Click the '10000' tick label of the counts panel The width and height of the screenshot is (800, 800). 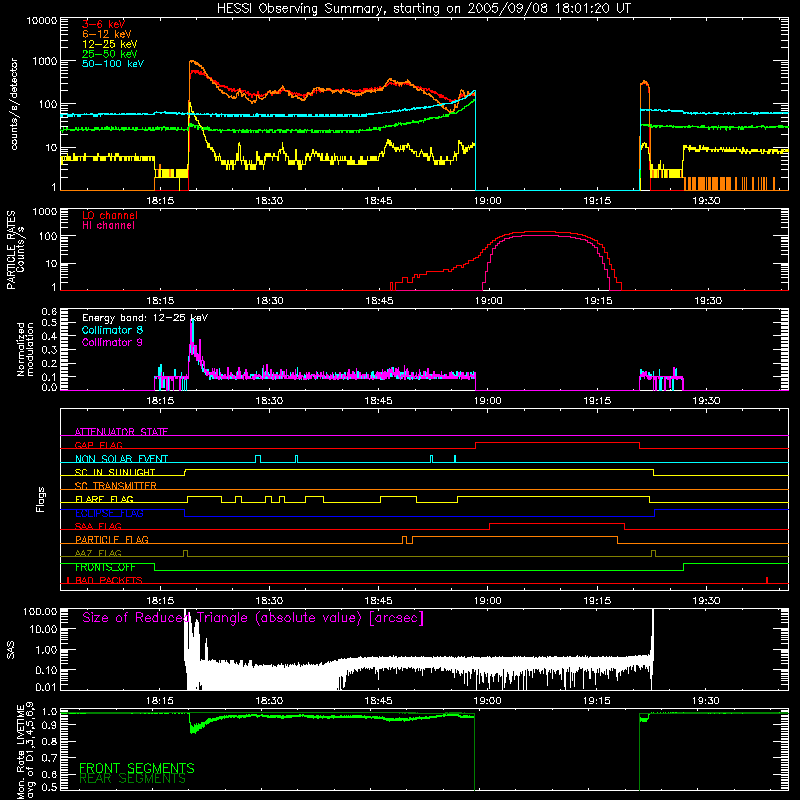(x=42, y=21)
